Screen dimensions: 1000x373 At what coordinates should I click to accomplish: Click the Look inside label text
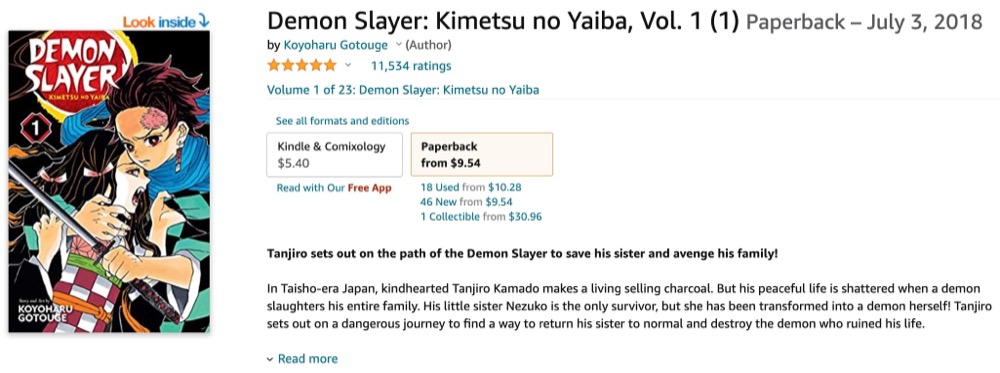click(x=159, y=22)
